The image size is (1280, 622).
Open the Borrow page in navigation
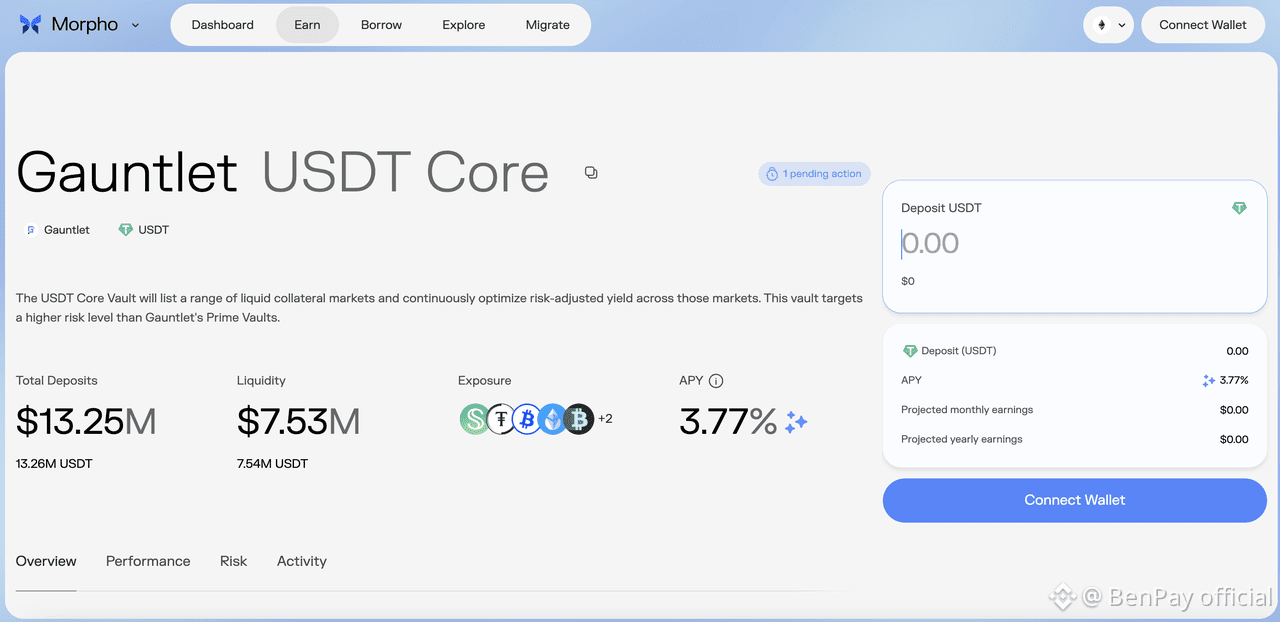click(381, 25)
